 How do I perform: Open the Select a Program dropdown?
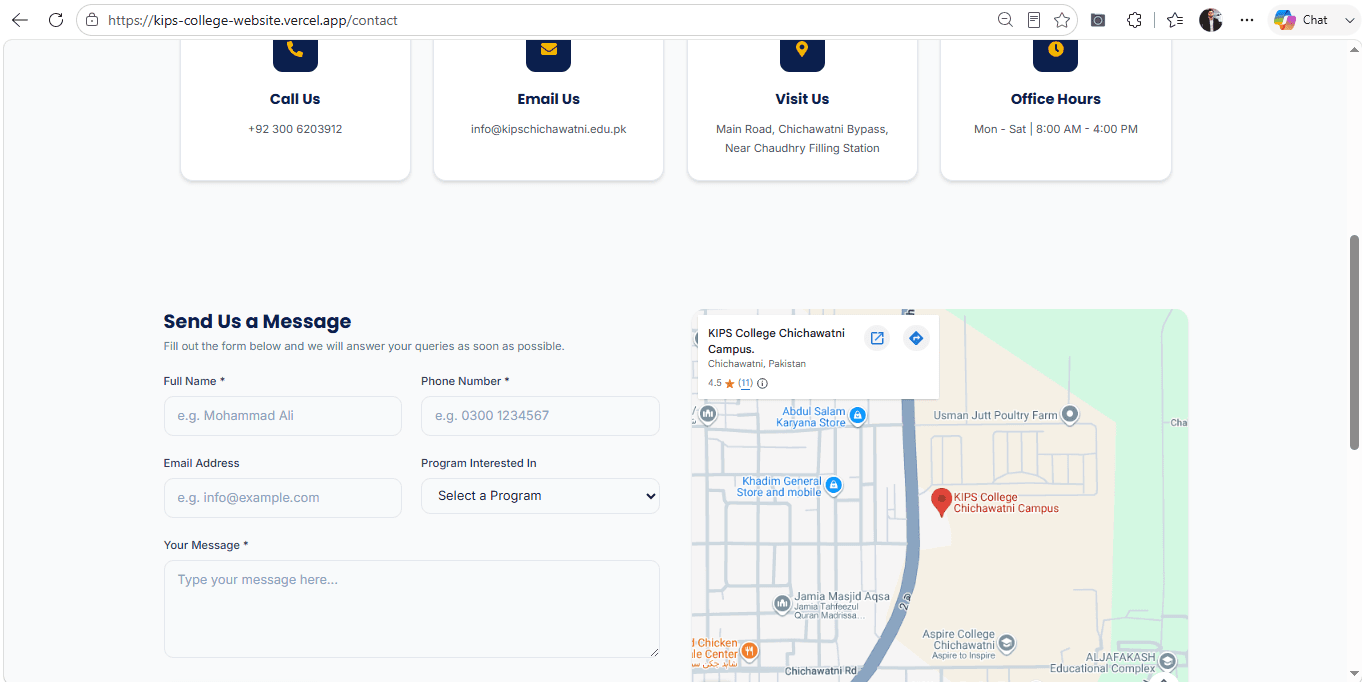(x=540, y=496)
